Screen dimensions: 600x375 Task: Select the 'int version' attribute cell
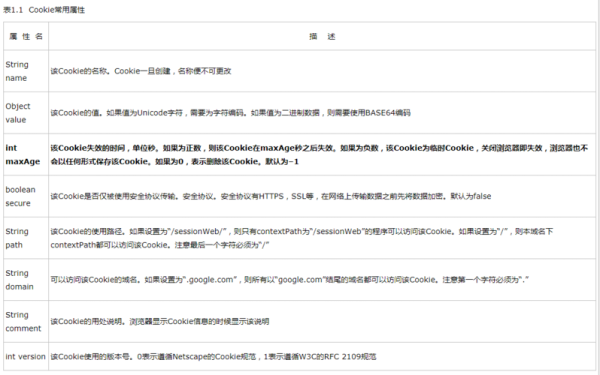click(x=25, y=357)
